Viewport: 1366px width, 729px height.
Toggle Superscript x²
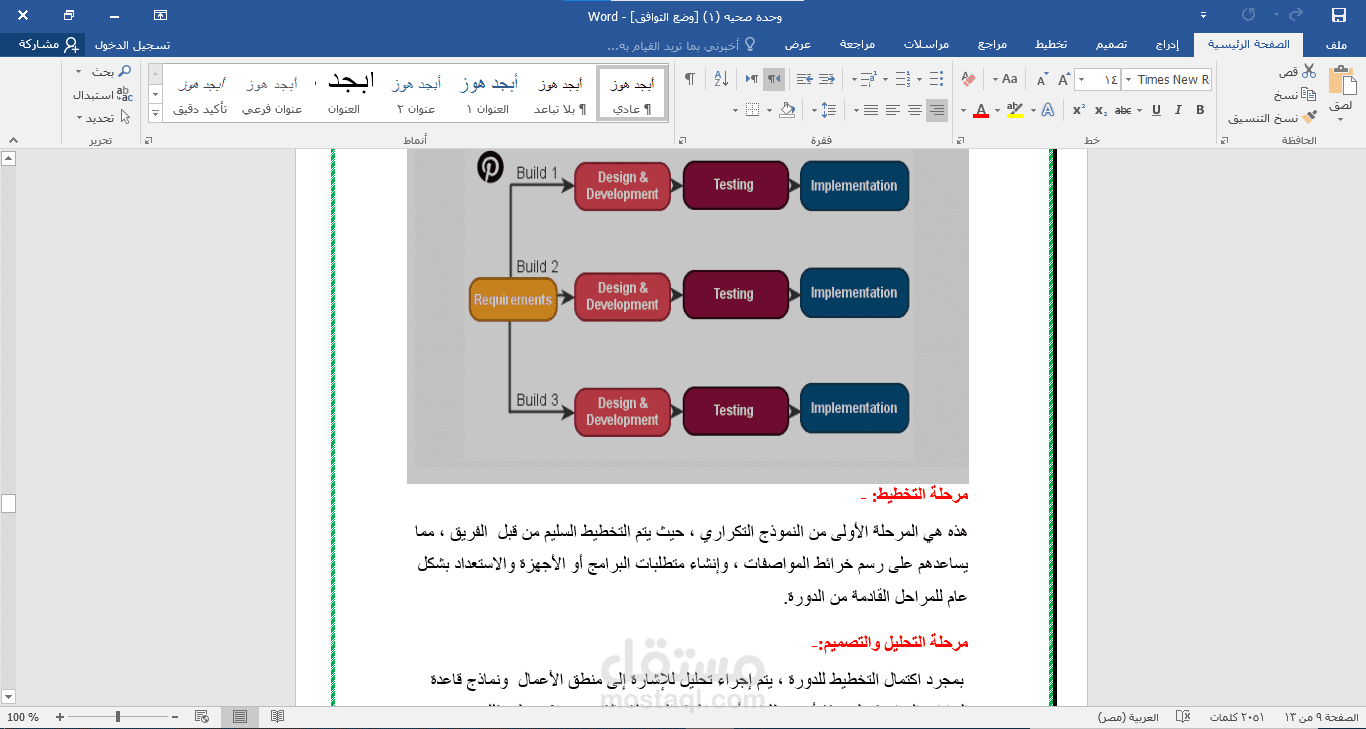point(1079,110)
